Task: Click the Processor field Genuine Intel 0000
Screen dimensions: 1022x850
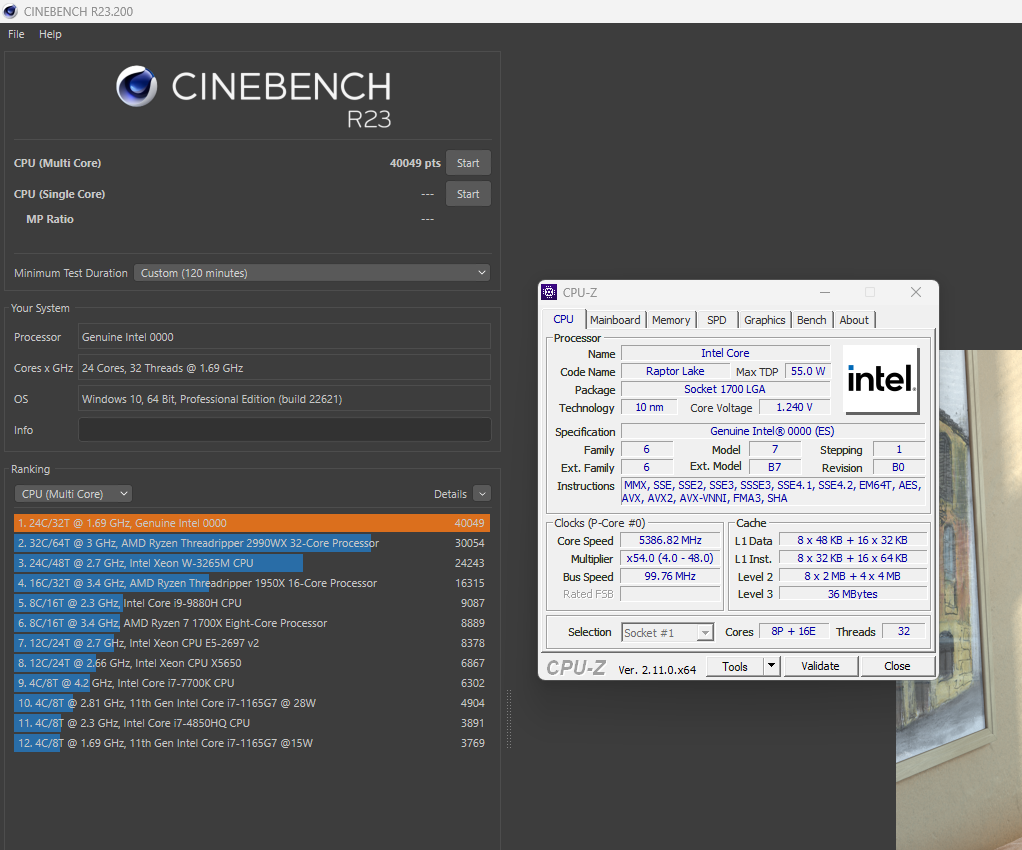Action: pos(285,337)
